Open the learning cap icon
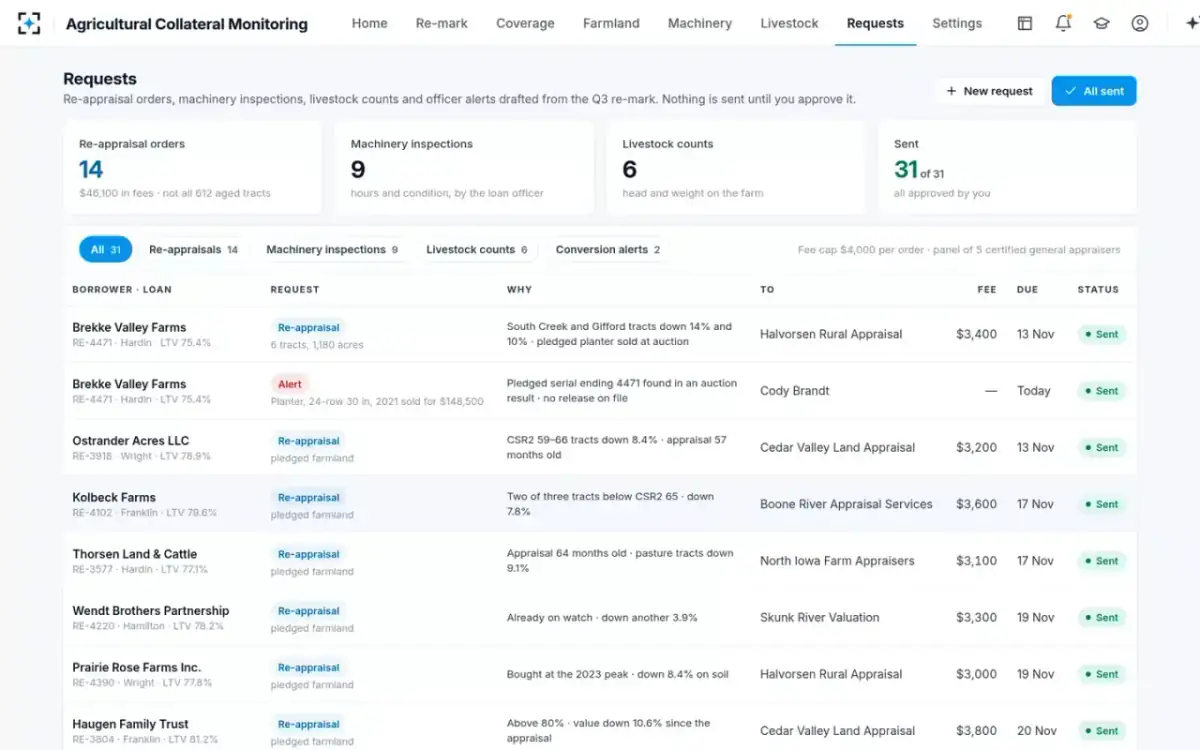Screen dimensions: 1200x750 [1101, 23]
